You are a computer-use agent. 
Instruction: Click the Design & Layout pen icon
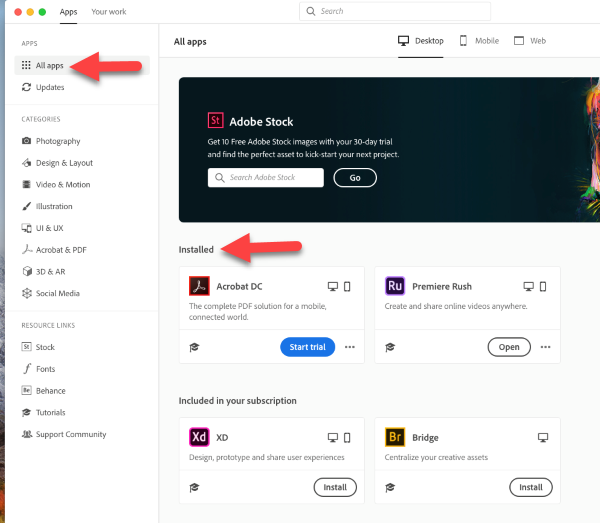point(26,163)
